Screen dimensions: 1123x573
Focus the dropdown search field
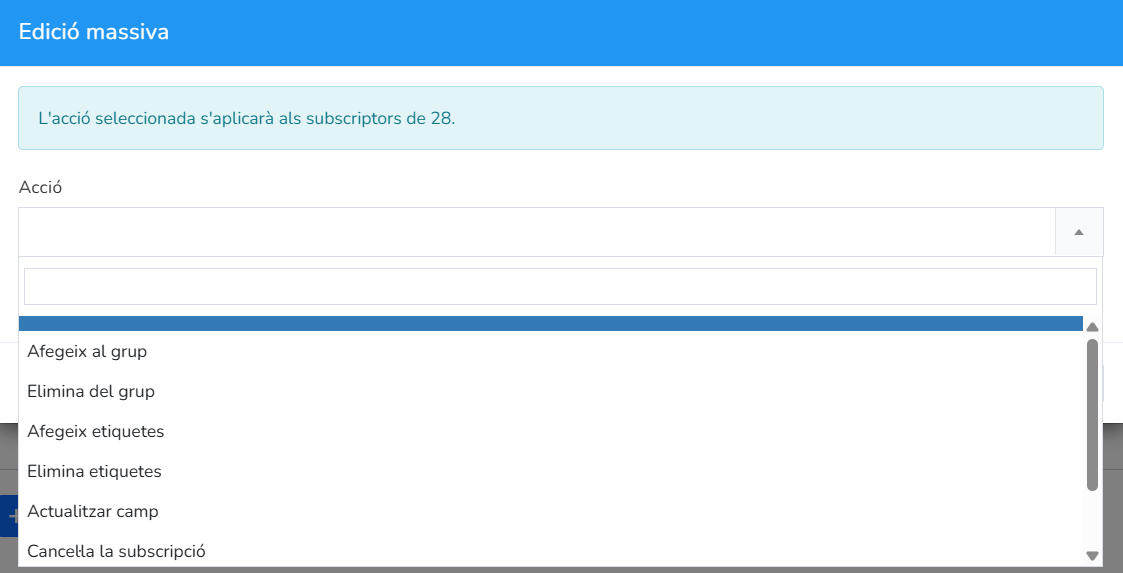(x=561, y=286)
